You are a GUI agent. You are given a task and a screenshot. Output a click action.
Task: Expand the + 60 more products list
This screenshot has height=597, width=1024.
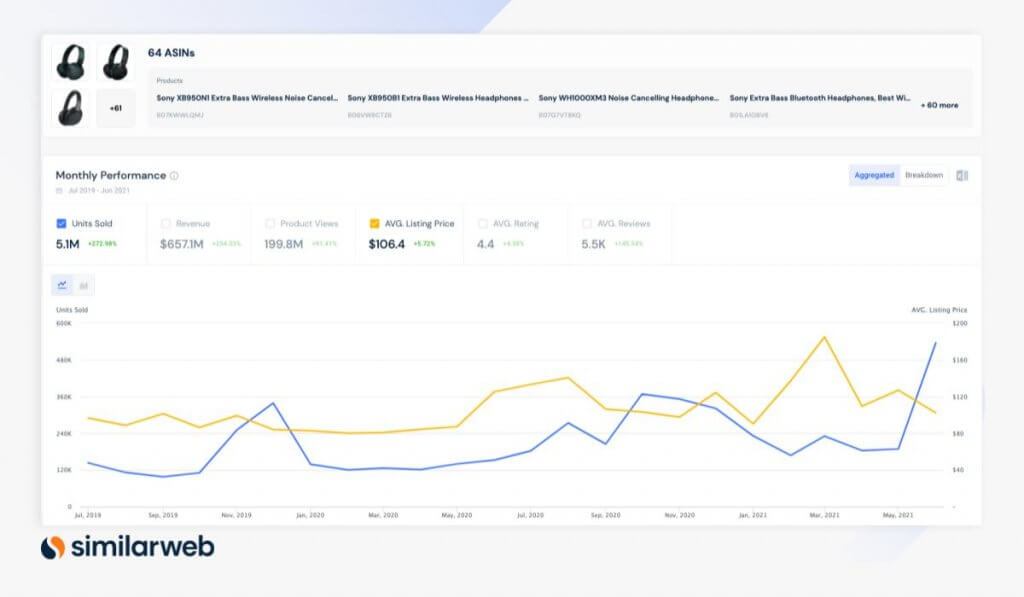click(939, 105)
